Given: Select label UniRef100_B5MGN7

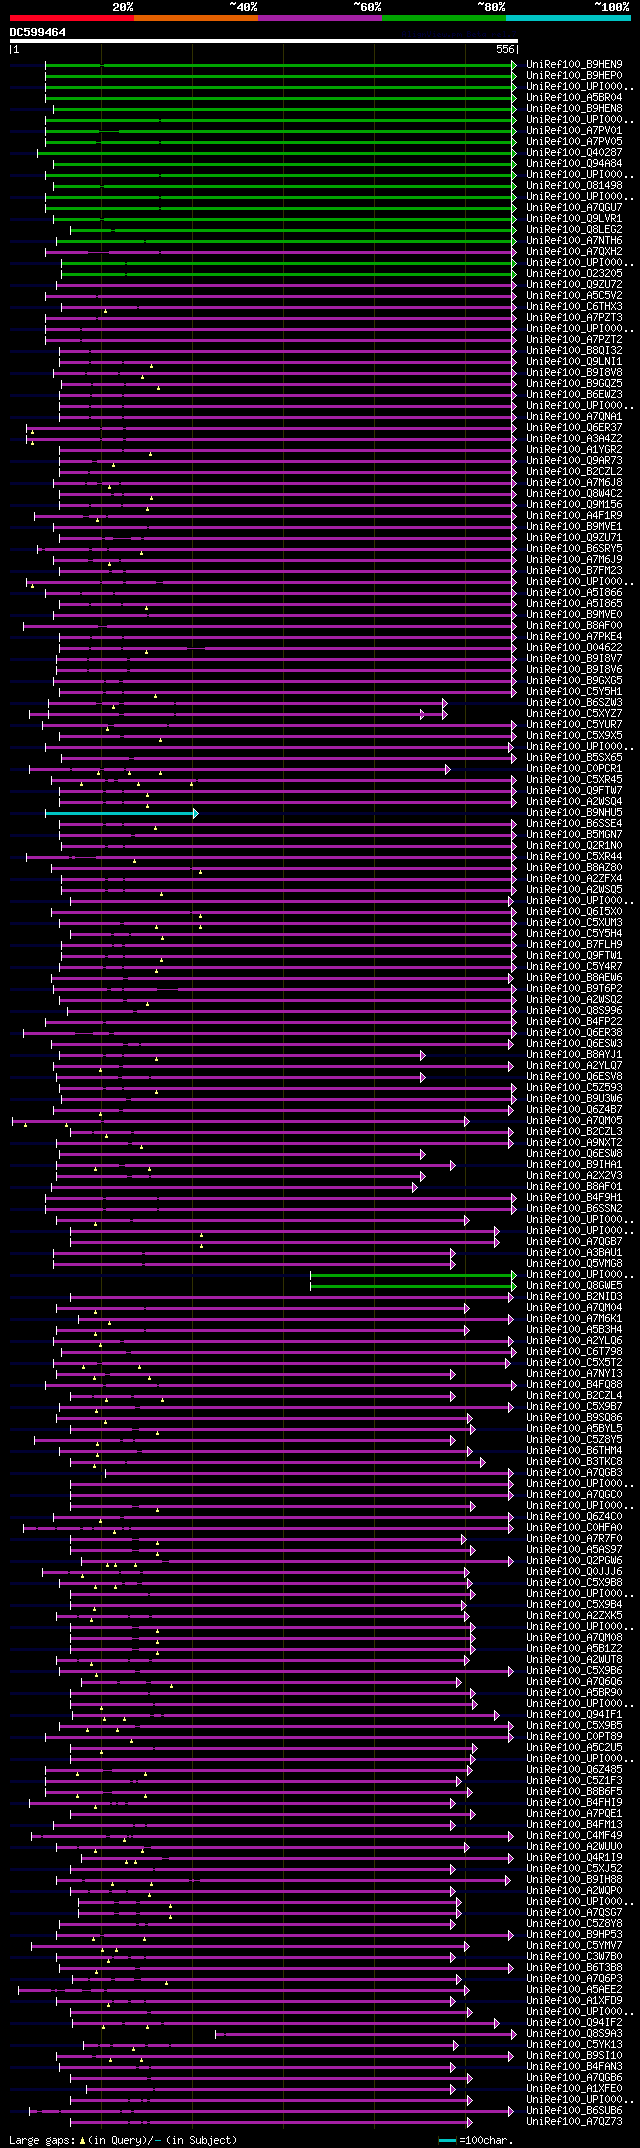Looking at the screenshot, I should (x=574, y=835).
